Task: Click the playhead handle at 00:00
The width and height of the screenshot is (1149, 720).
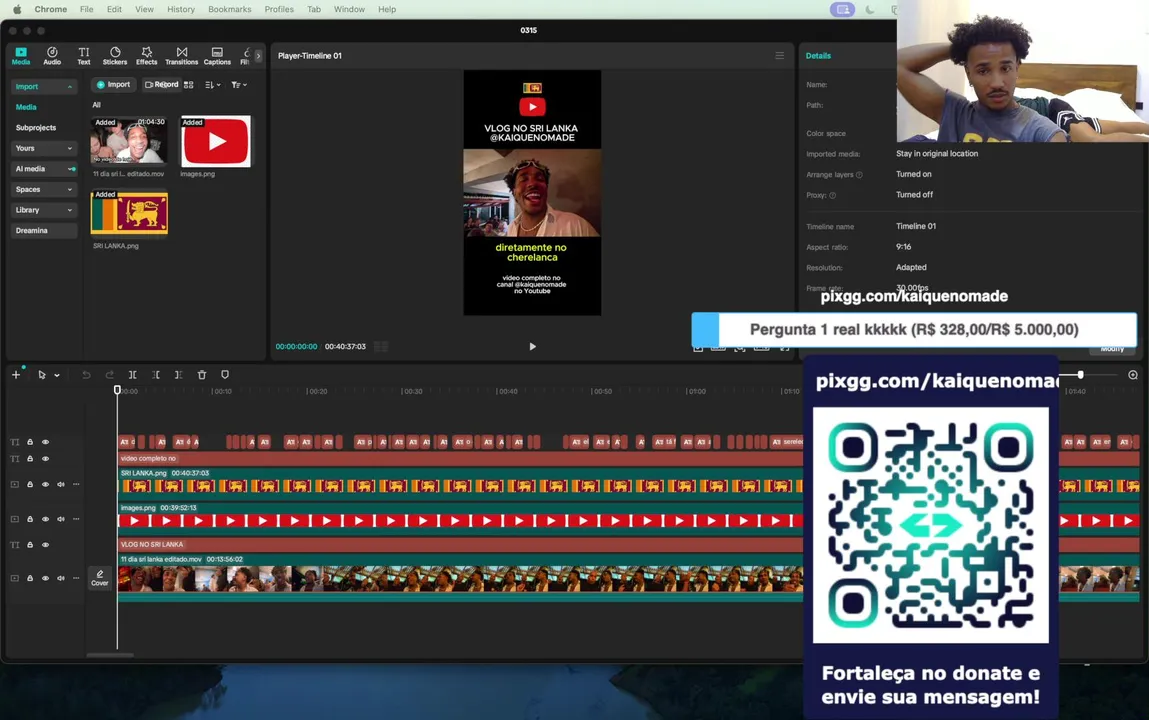Action: 117,390
